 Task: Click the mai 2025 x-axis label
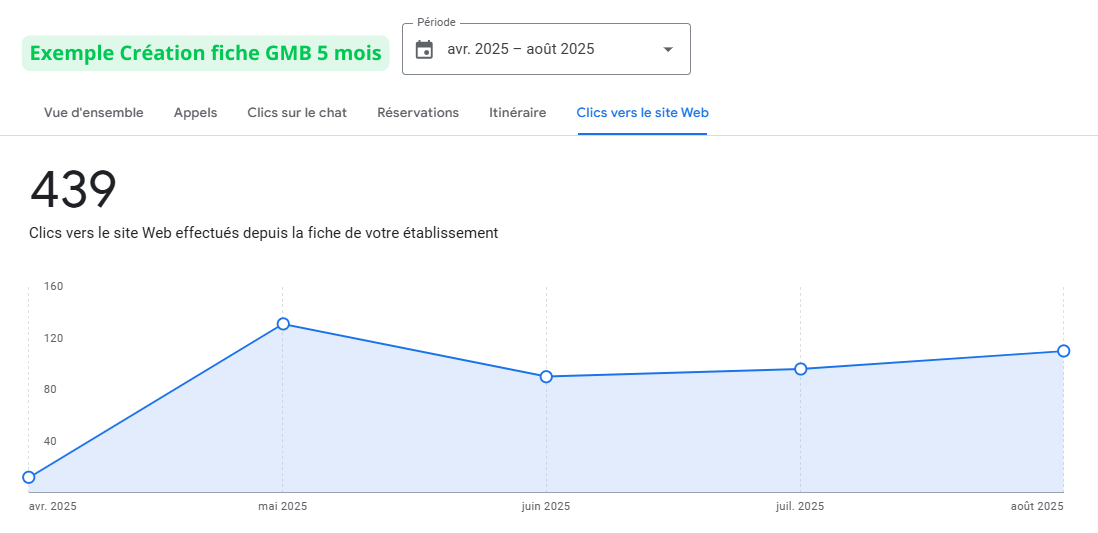[x=283, y=506]
